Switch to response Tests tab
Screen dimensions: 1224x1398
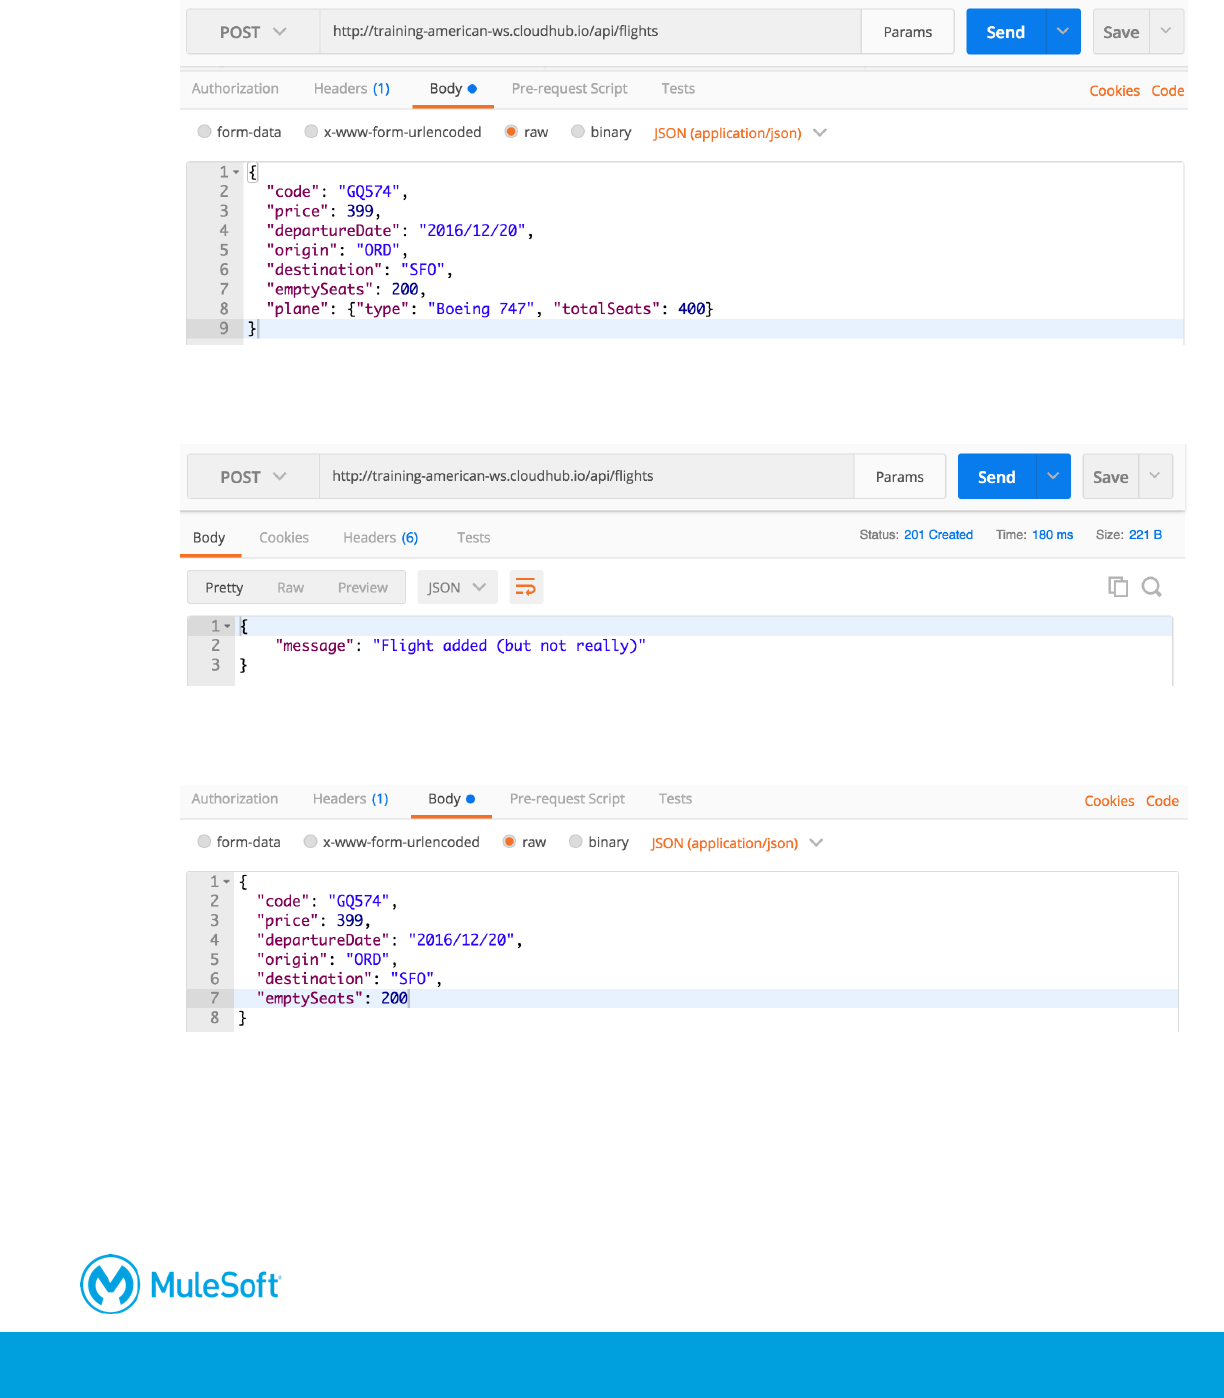(x=473, y=537)
